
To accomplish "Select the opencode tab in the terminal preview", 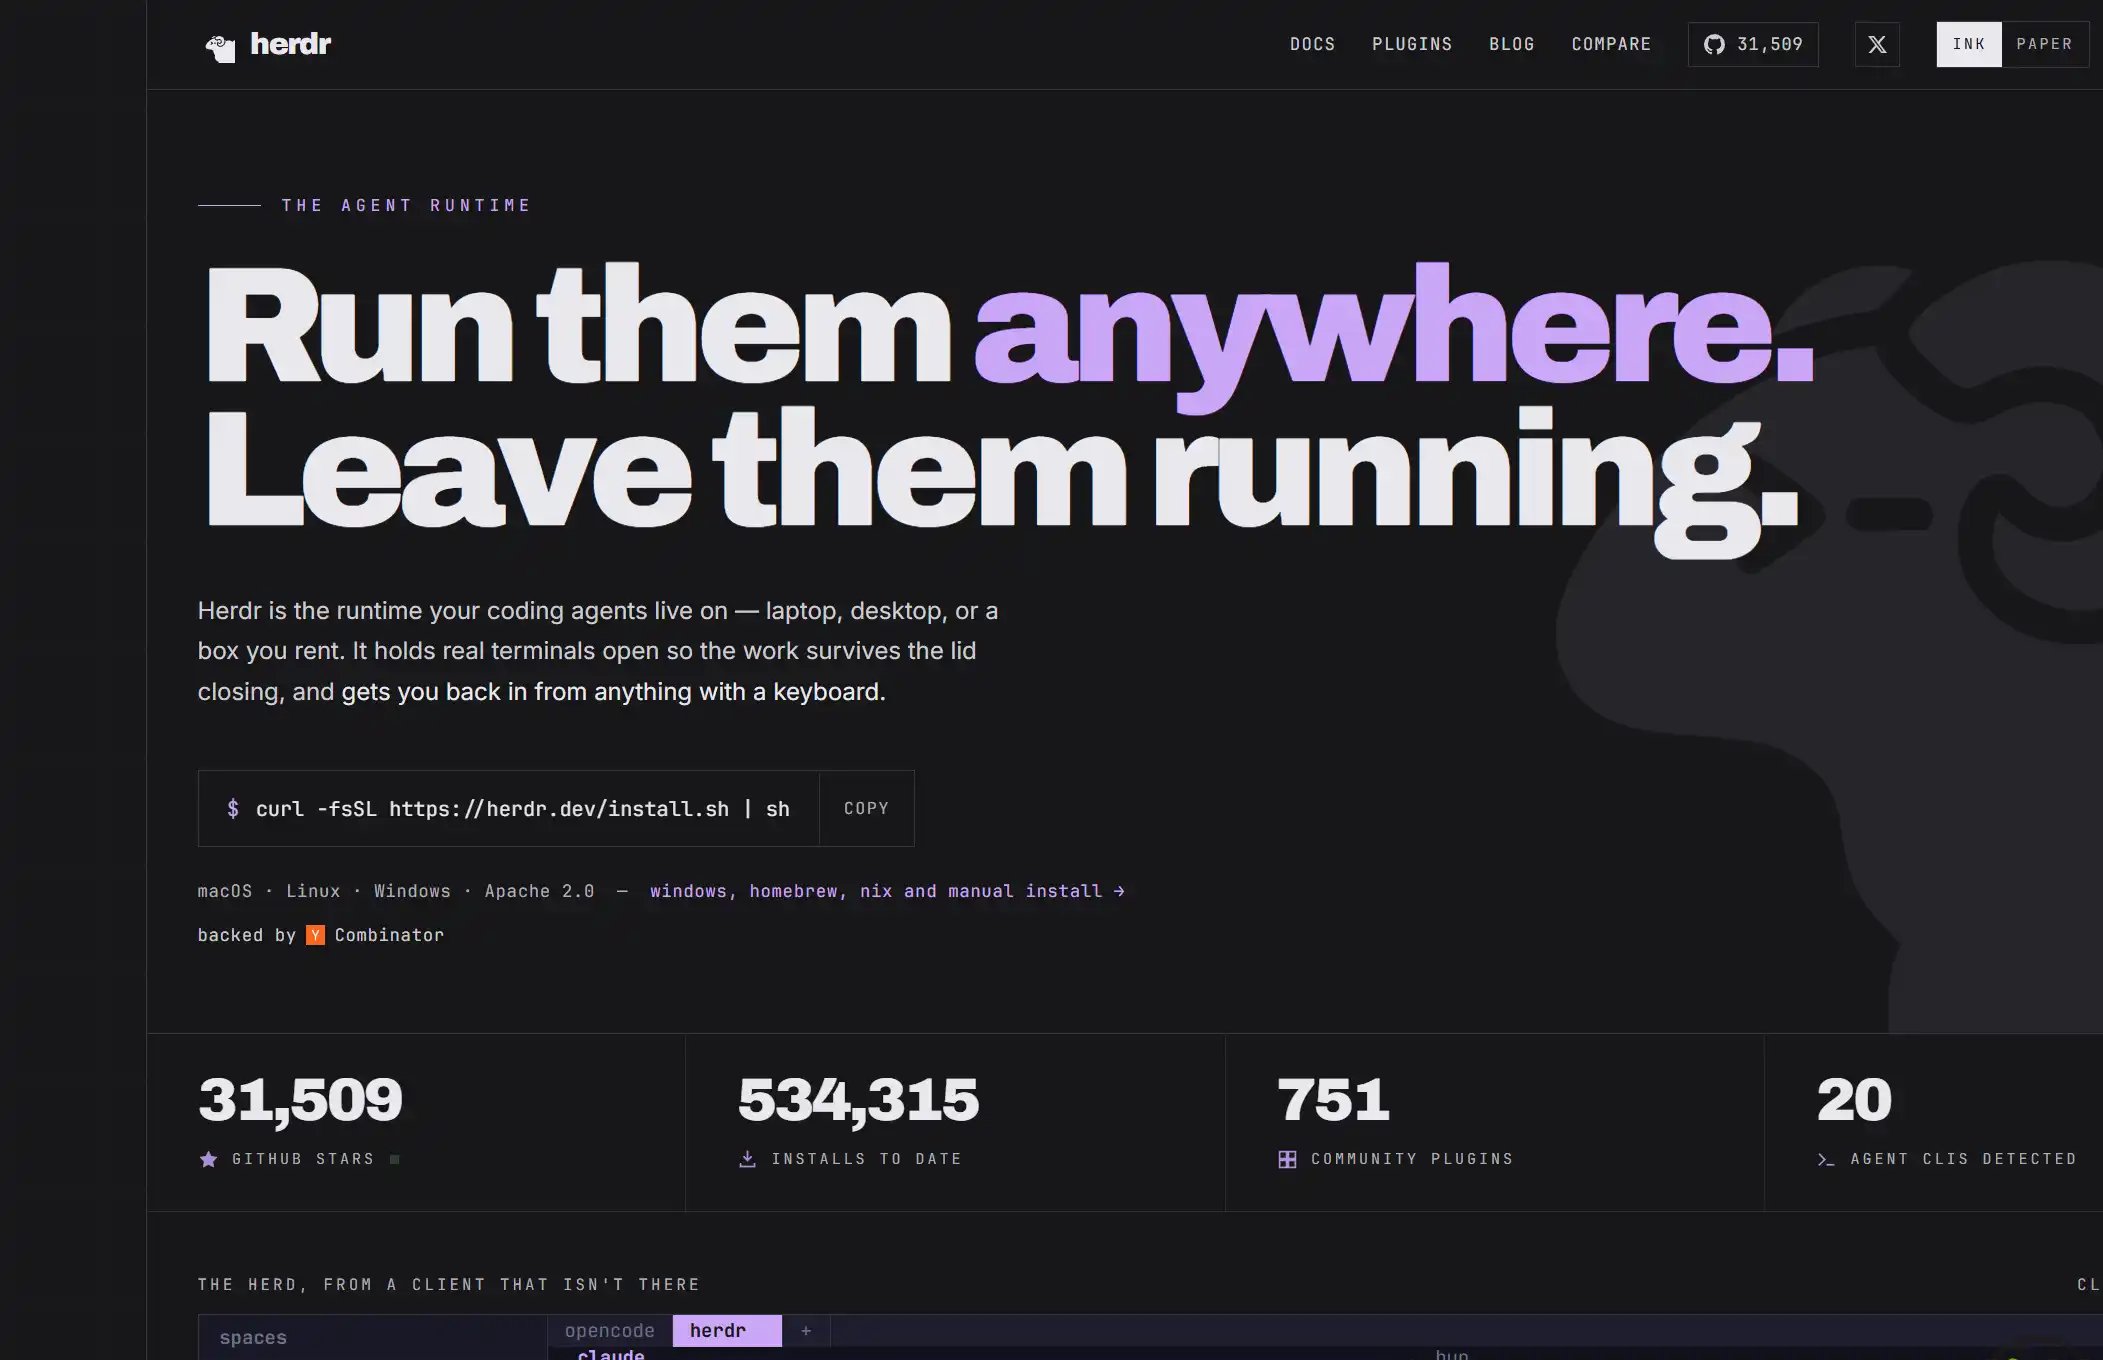I will [x=610, y=1331].
